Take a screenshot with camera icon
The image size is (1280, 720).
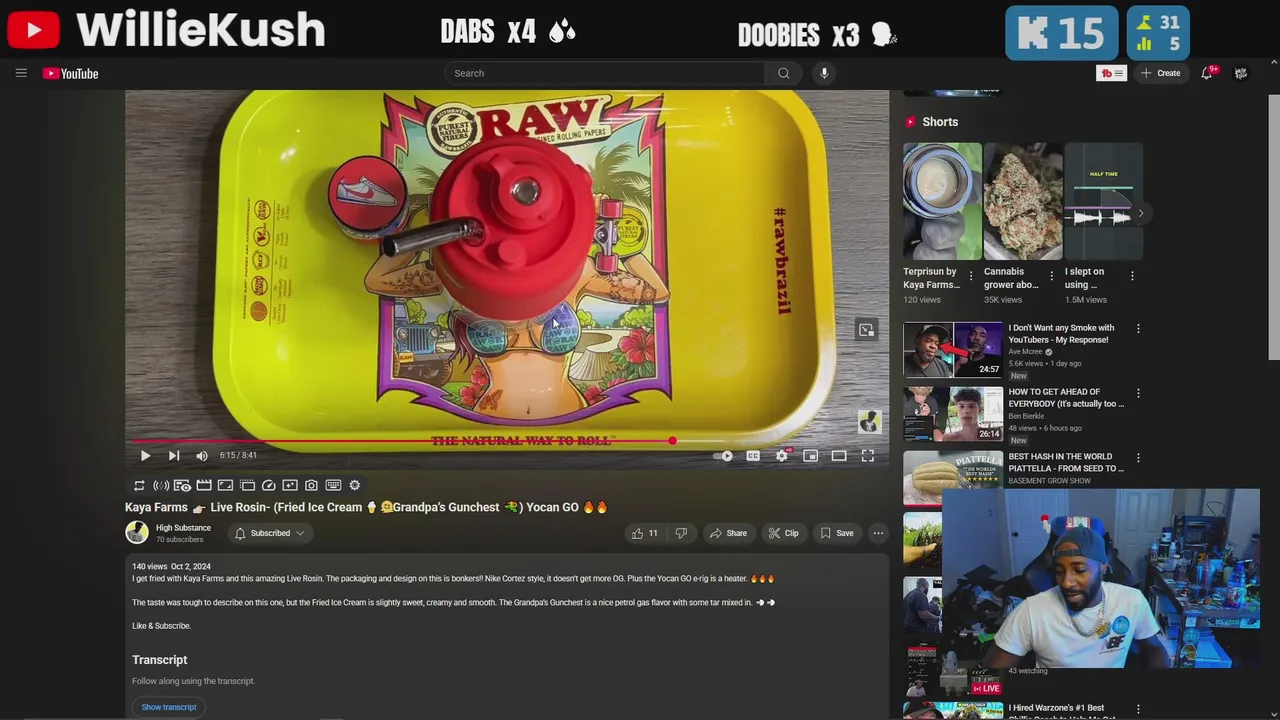click(311, 485)
